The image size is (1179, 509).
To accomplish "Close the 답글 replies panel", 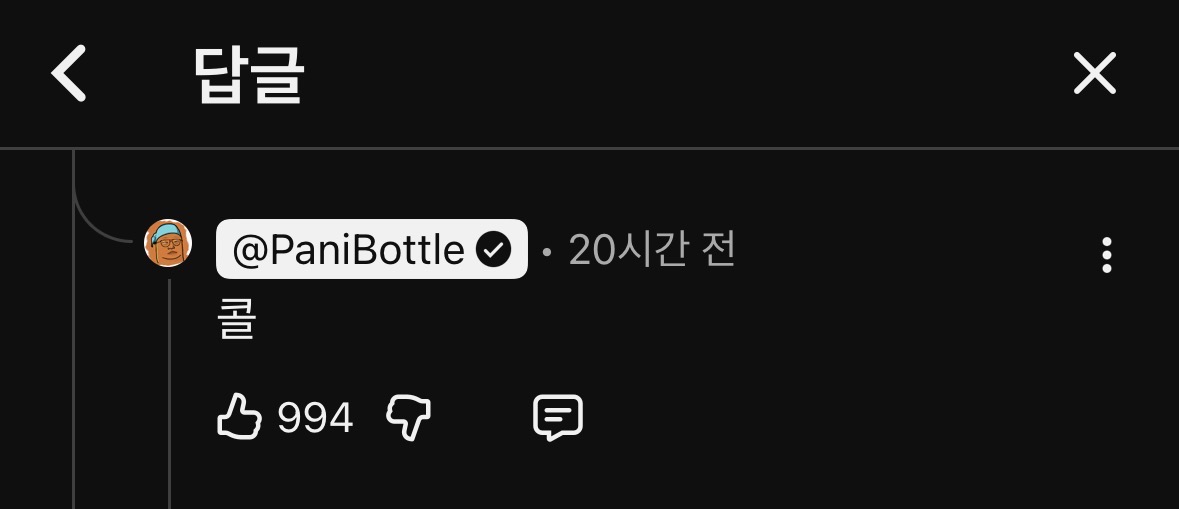I will (1094, 73).
